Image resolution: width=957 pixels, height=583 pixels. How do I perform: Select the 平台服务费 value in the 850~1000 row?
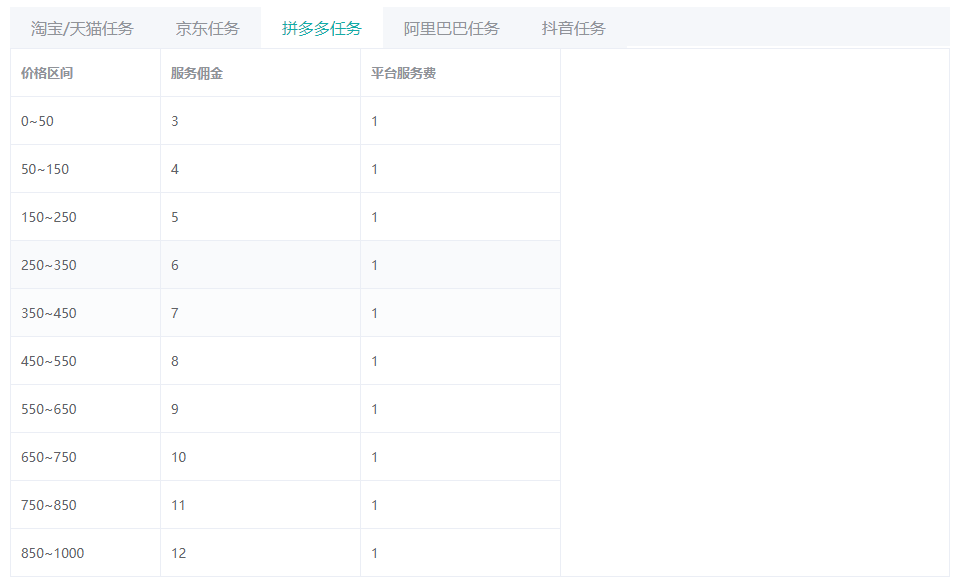pyautogui.click(x=460, y=553)
